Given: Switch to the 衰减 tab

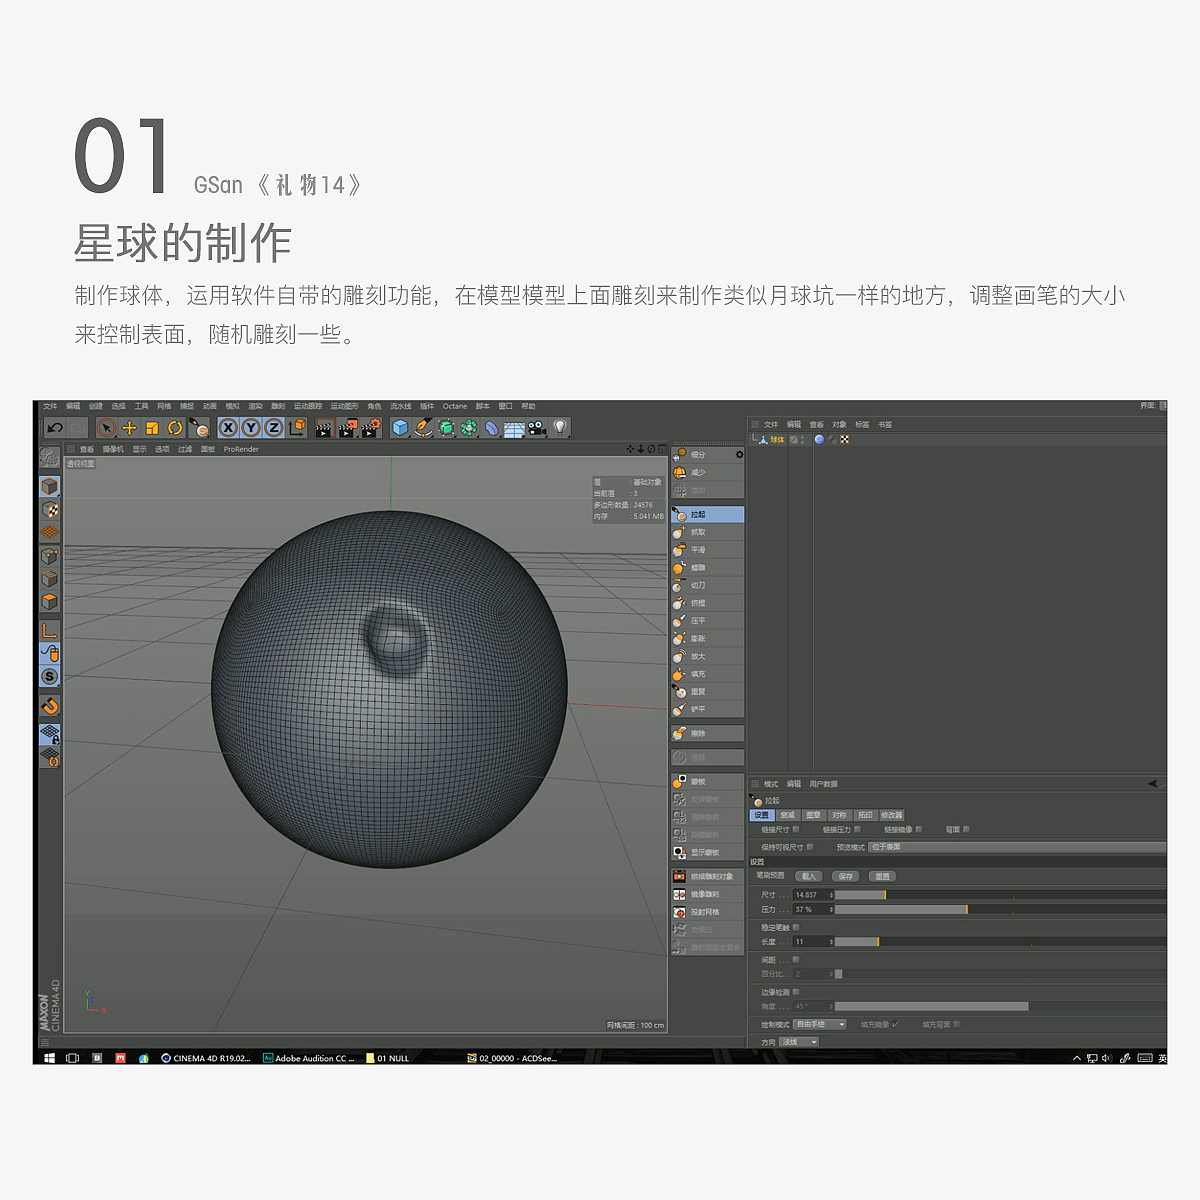Looking at the screenshot, I should coord(788,815).
